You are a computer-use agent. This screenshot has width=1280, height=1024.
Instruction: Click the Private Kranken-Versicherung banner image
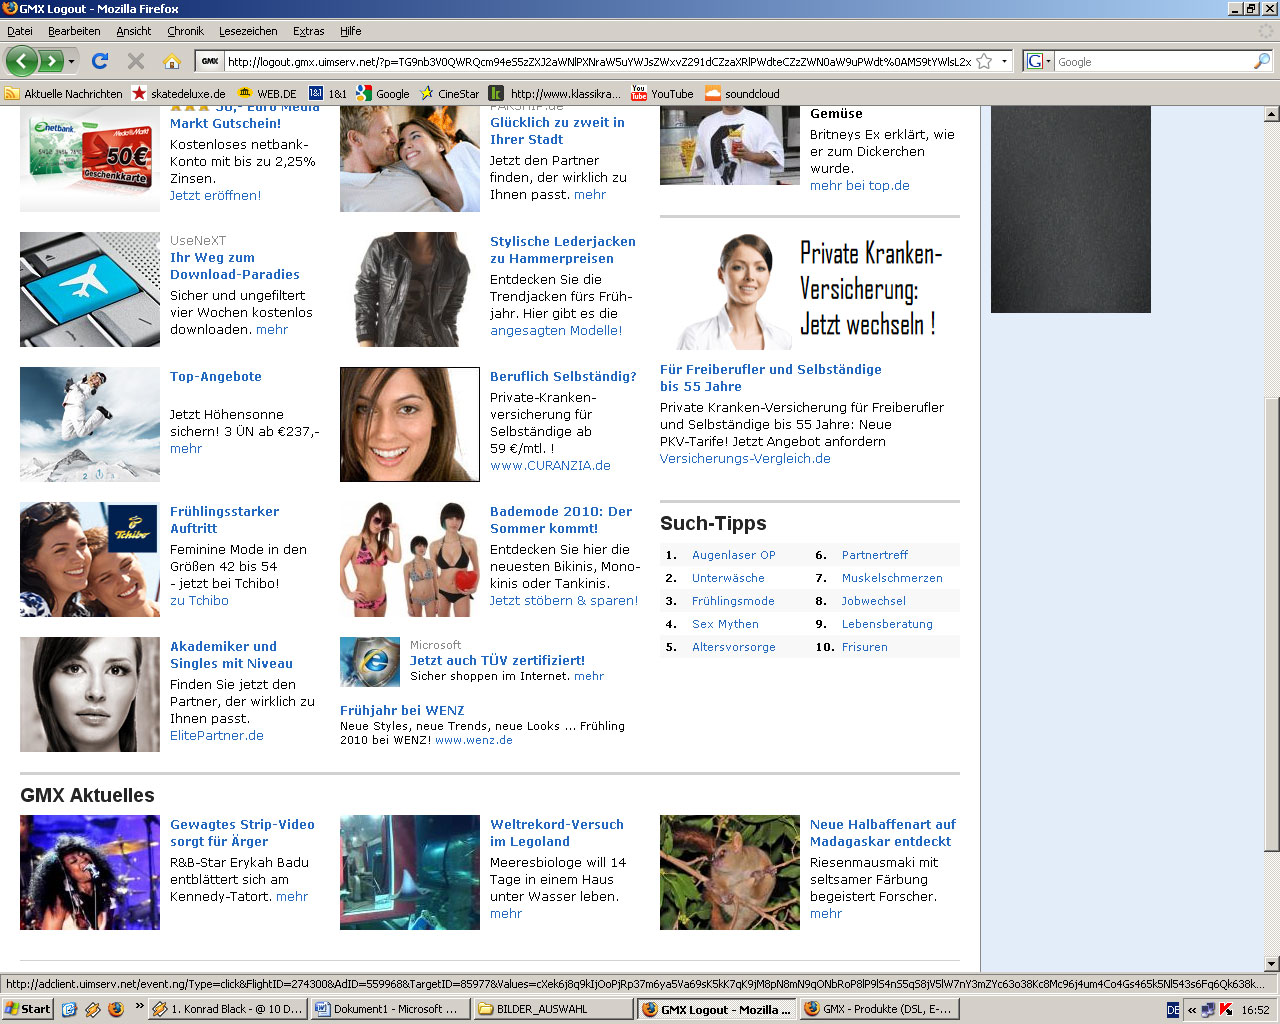[810, 289]
